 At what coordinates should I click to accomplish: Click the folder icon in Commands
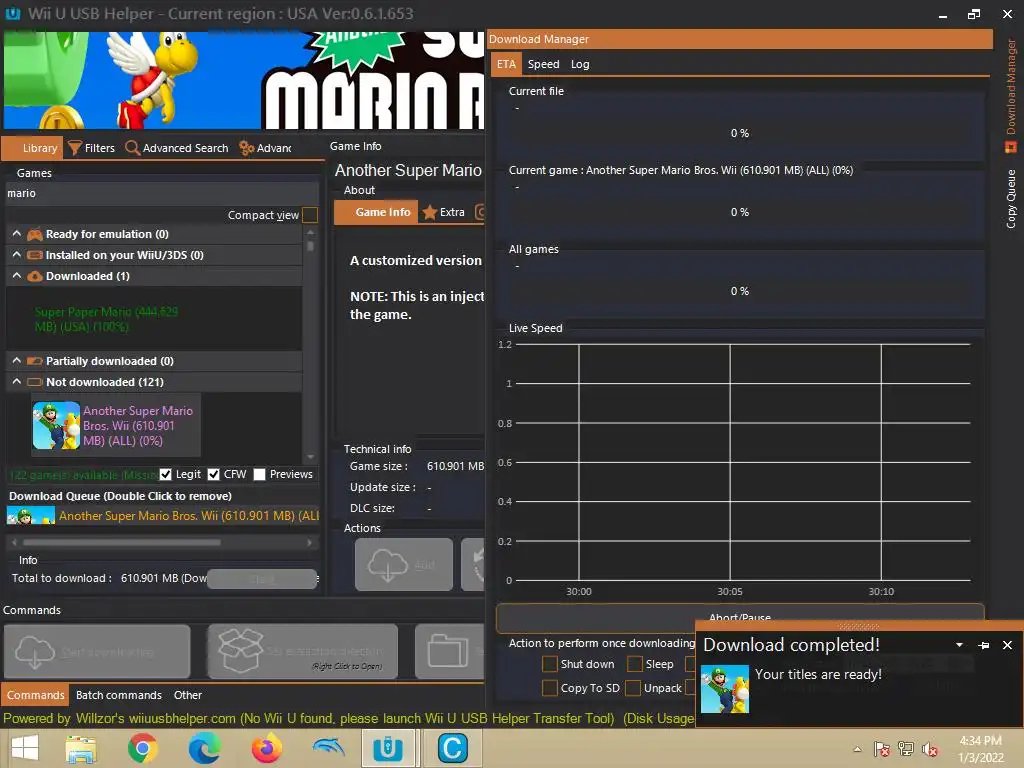pyautogui.click(x=448, y=651)
